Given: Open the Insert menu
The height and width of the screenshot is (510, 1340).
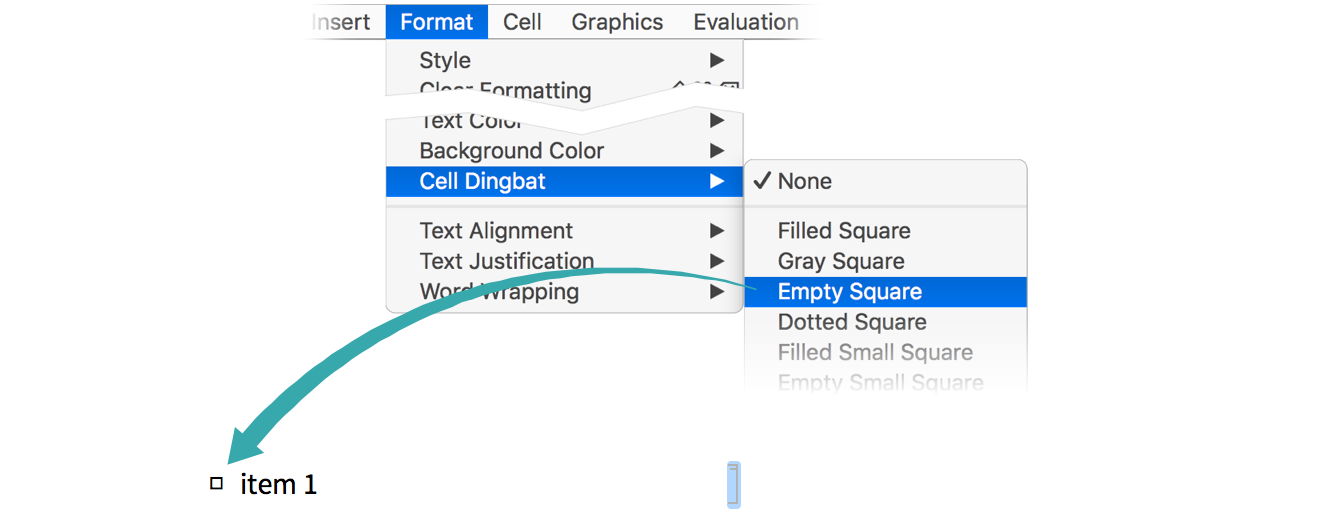Looking at the screenshot, I should click(341, 22).
